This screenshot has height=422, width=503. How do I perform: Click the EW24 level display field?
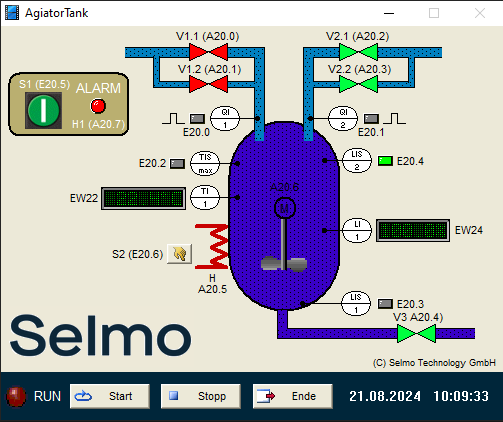[x=413, y=230]
